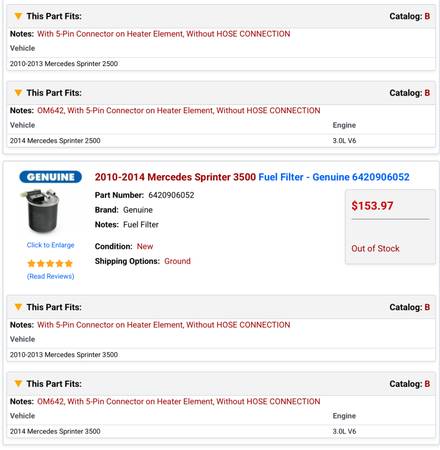
Task: Select the 2014 Mercedes Sprinter 2500 vehicle row
Action: click(221, 141)
